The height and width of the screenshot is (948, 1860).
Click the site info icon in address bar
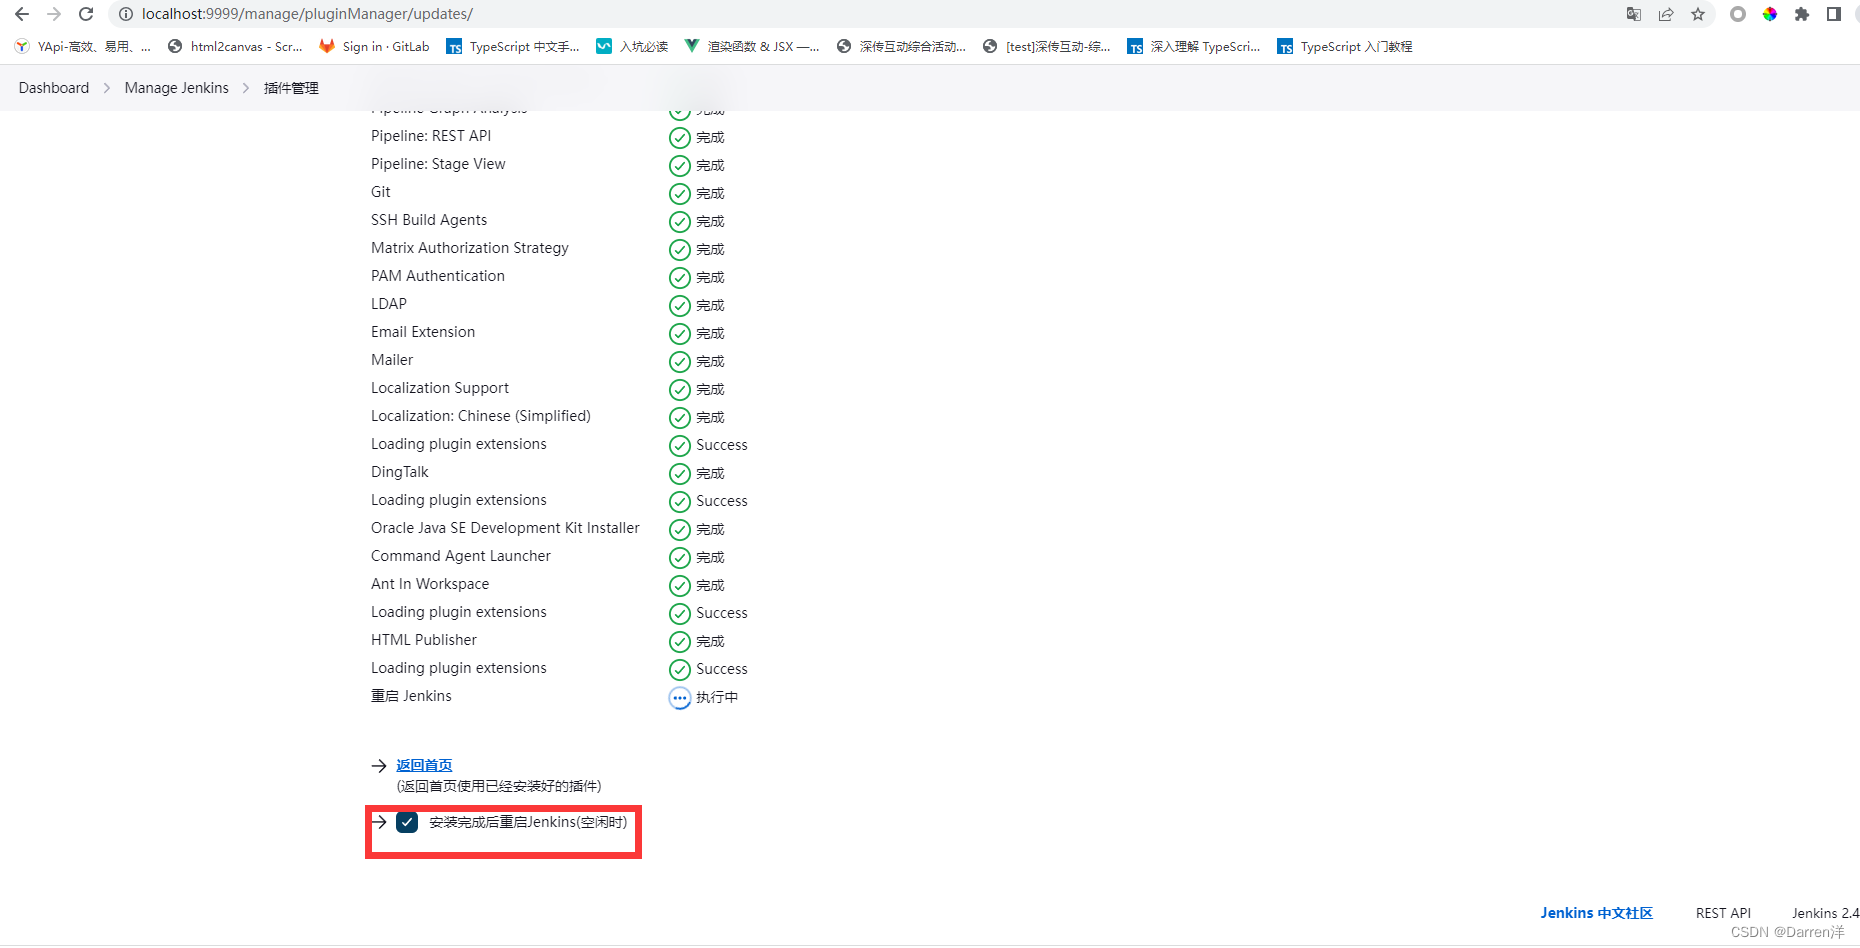coord(126,14)
